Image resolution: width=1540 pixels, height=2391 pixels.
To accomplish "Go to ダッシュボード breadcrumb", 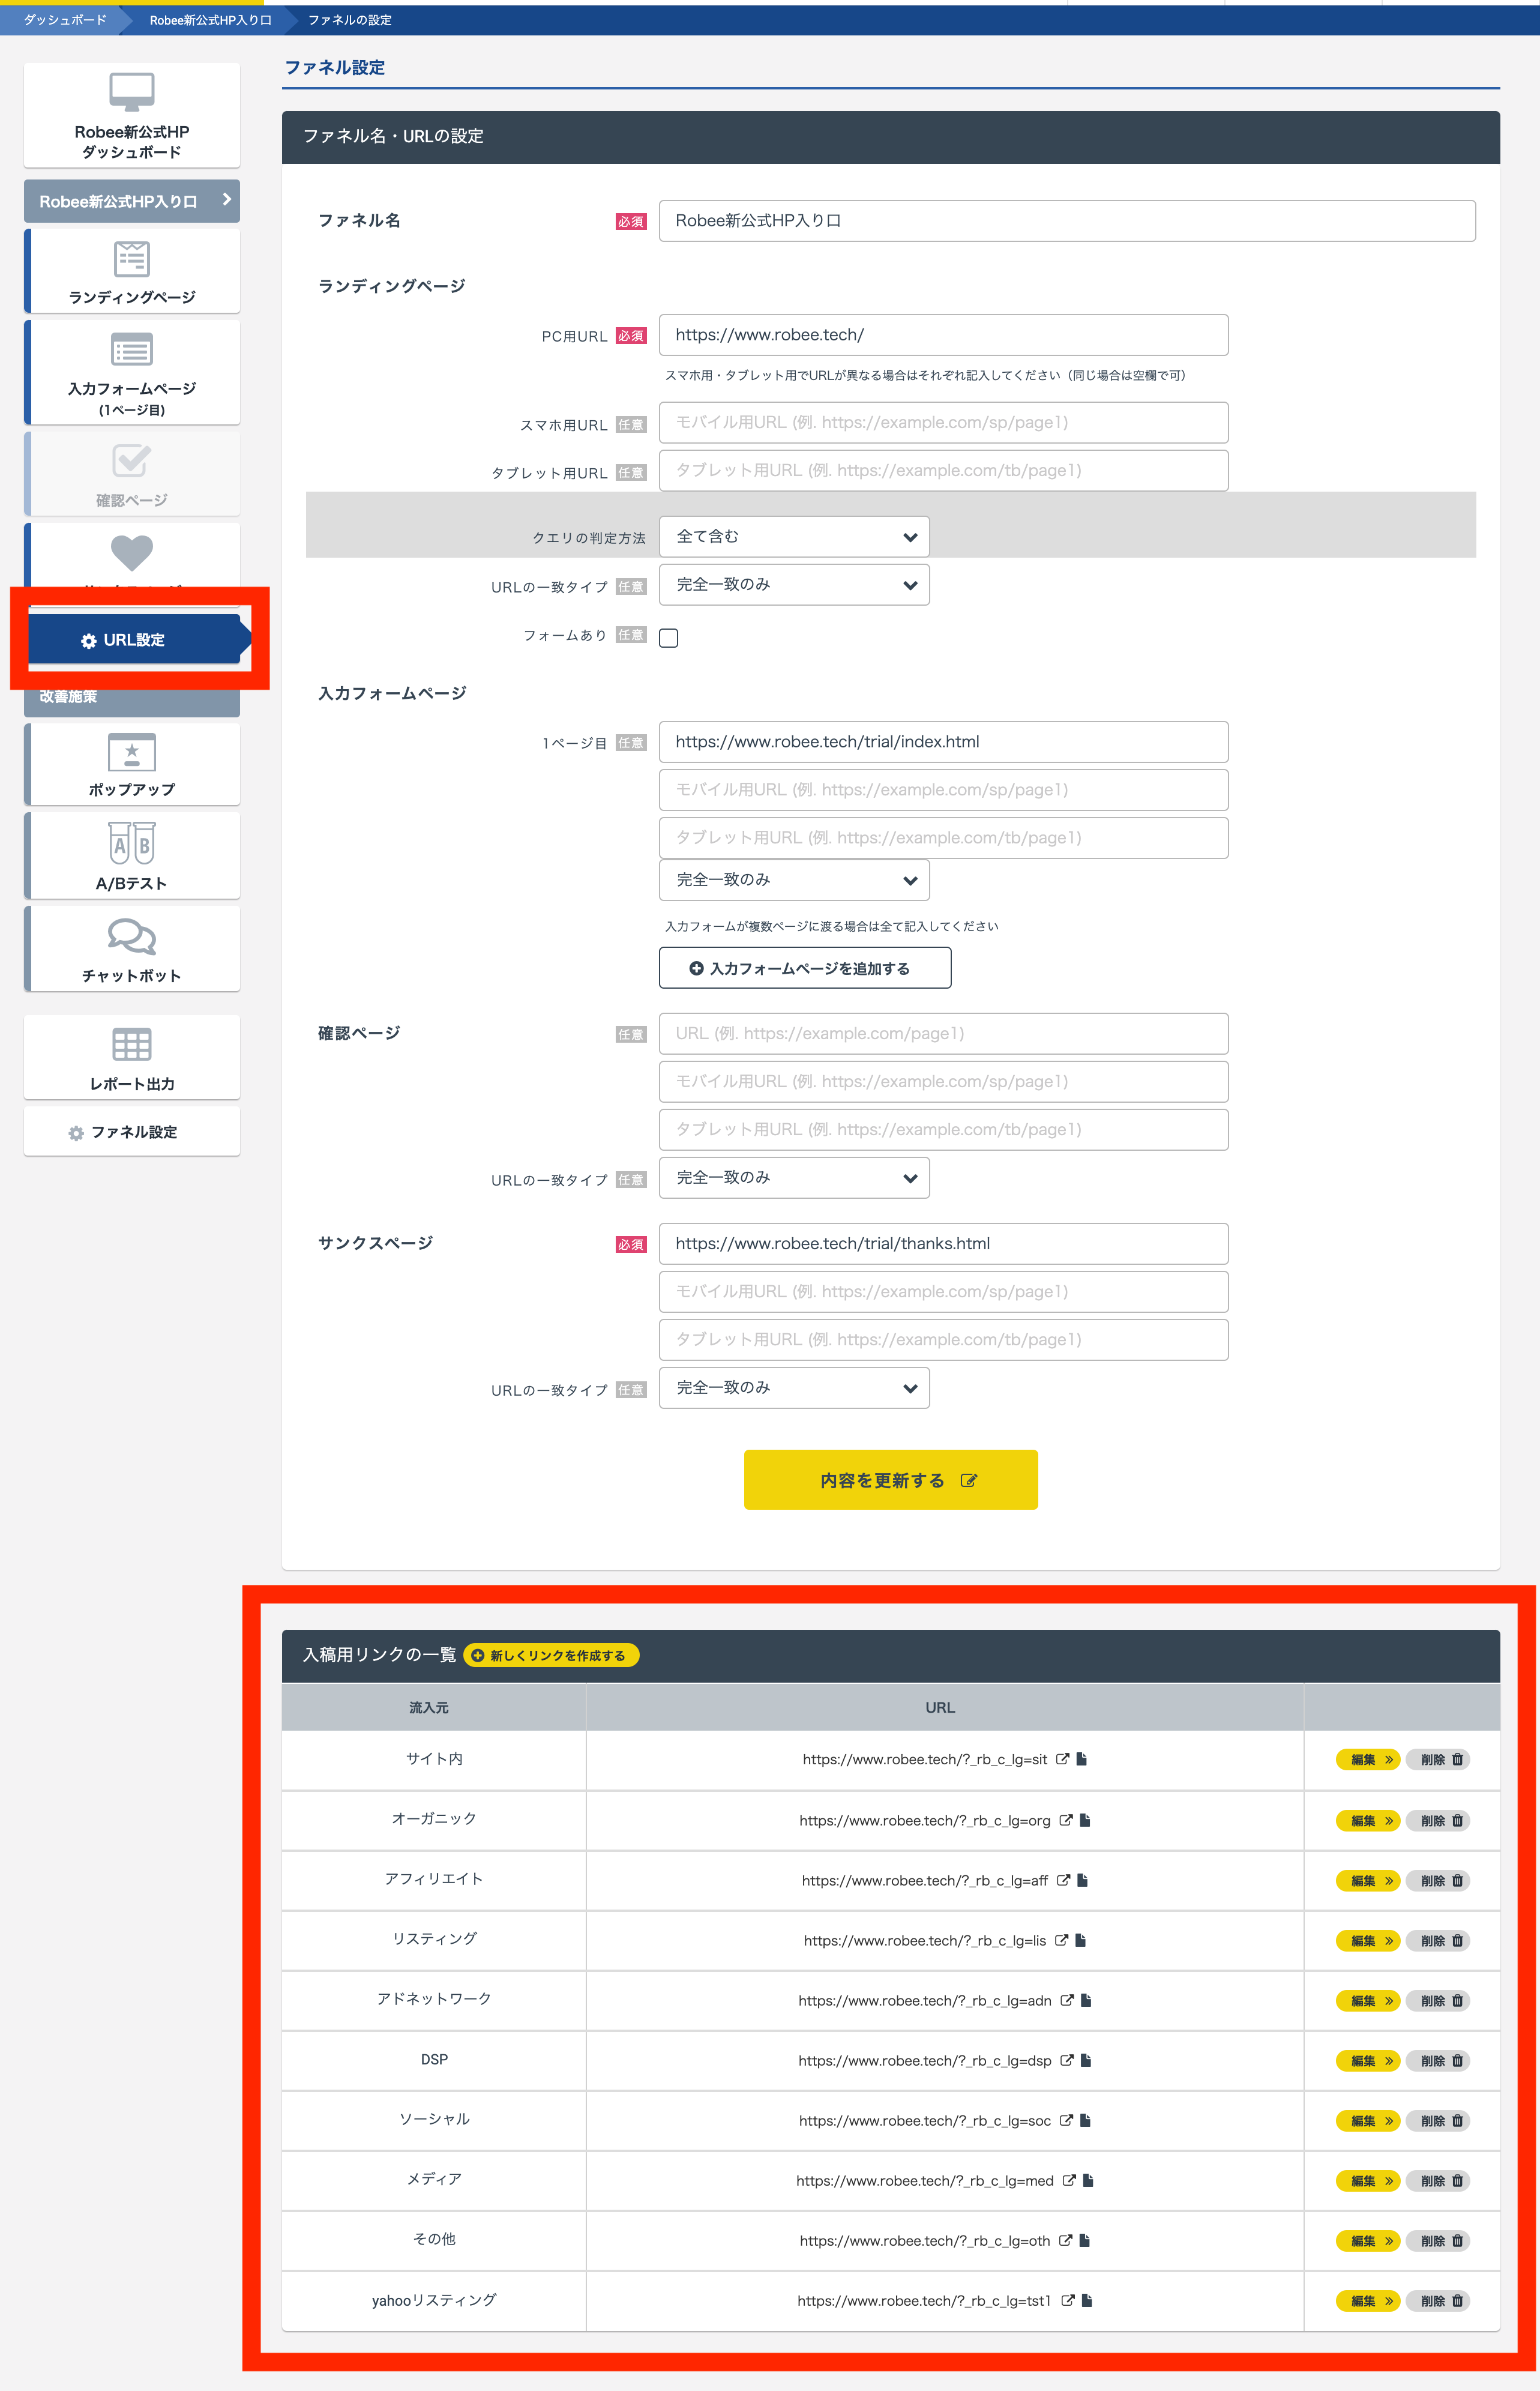I will pos(64,20).
